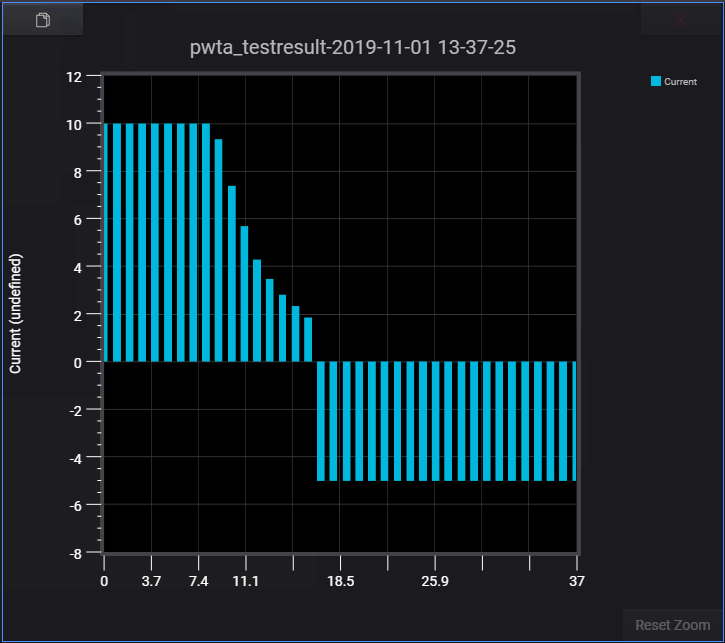Click the x-axis end label 37

point(576,580)
